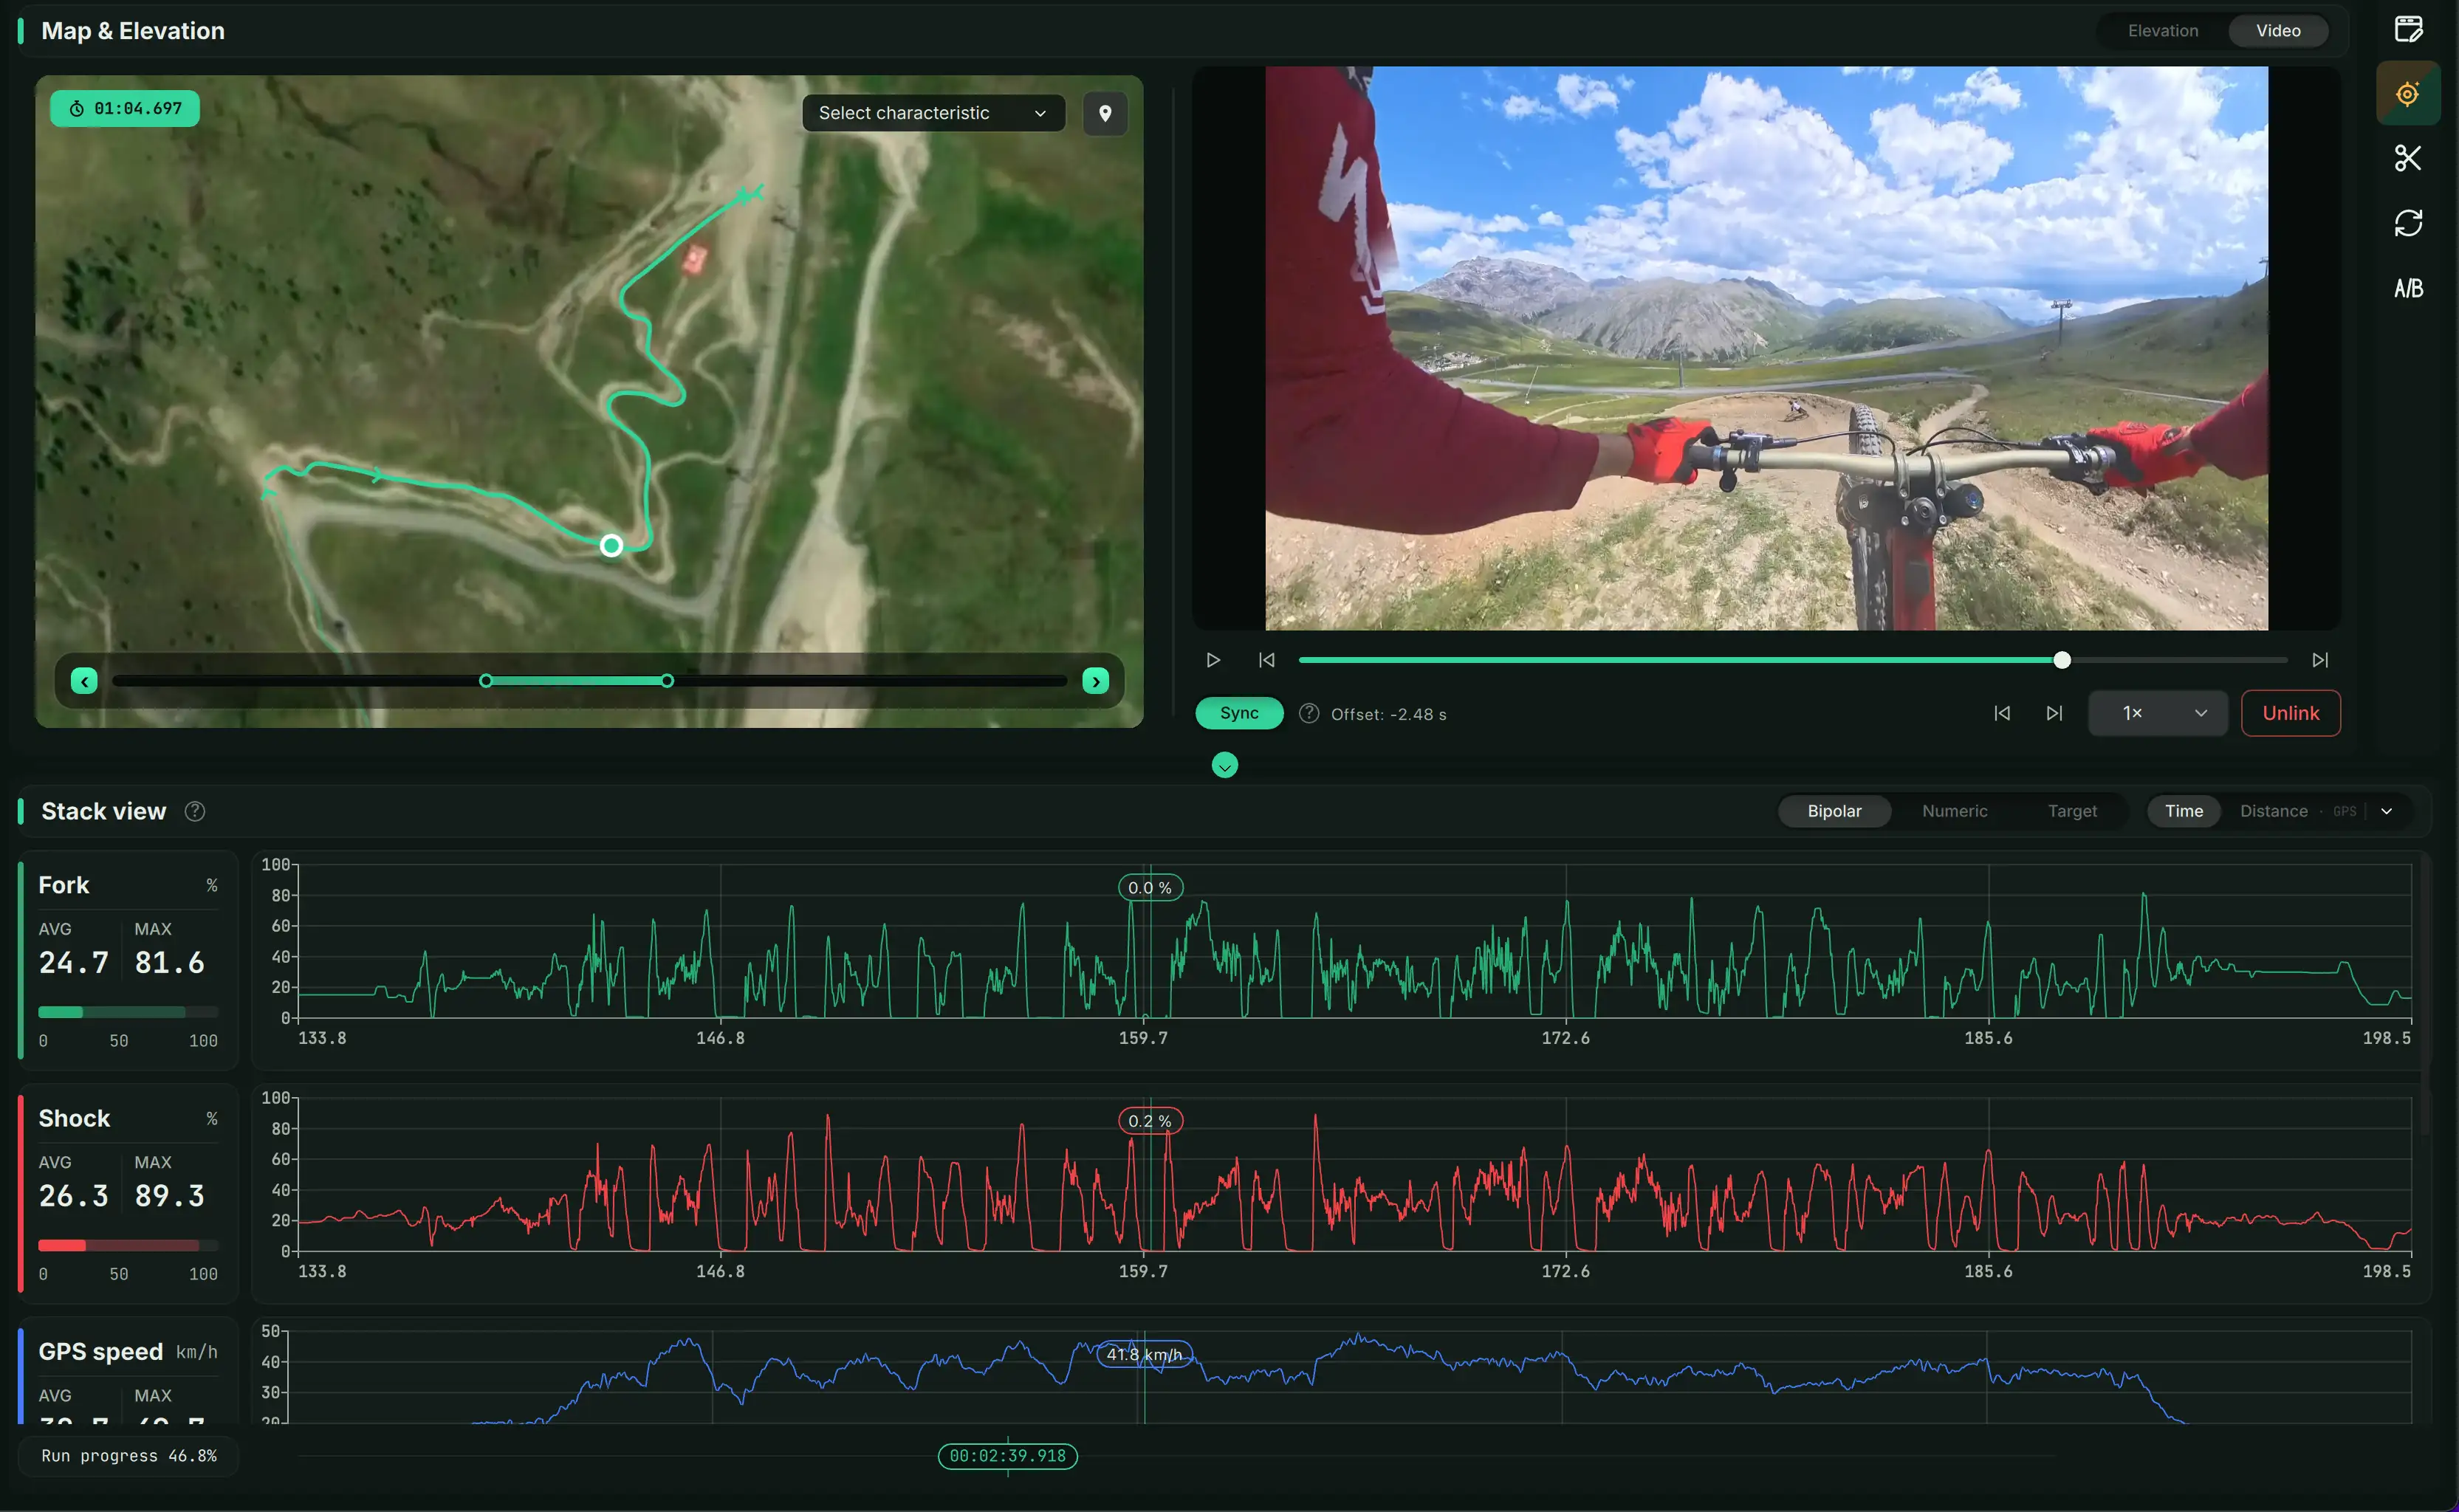The height and width of the screenshot is (1512, 2459).
Task: Click the map pin location icon
Action: coord(1105,113)
